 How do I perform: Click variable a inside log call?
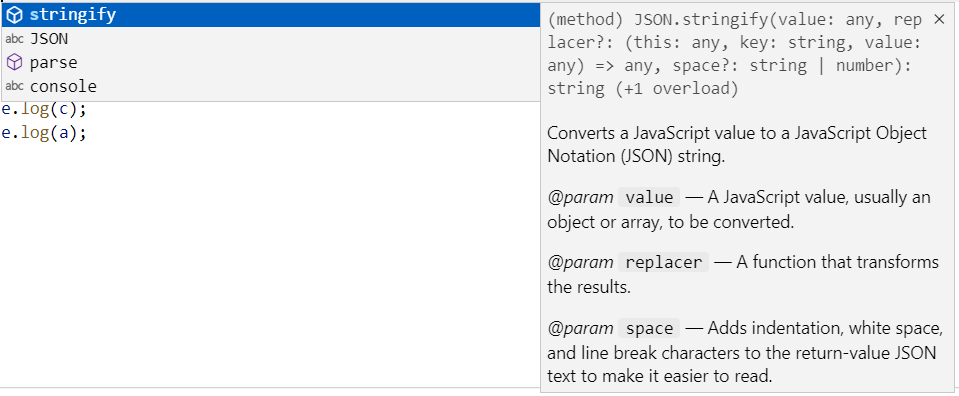(64, 133)
